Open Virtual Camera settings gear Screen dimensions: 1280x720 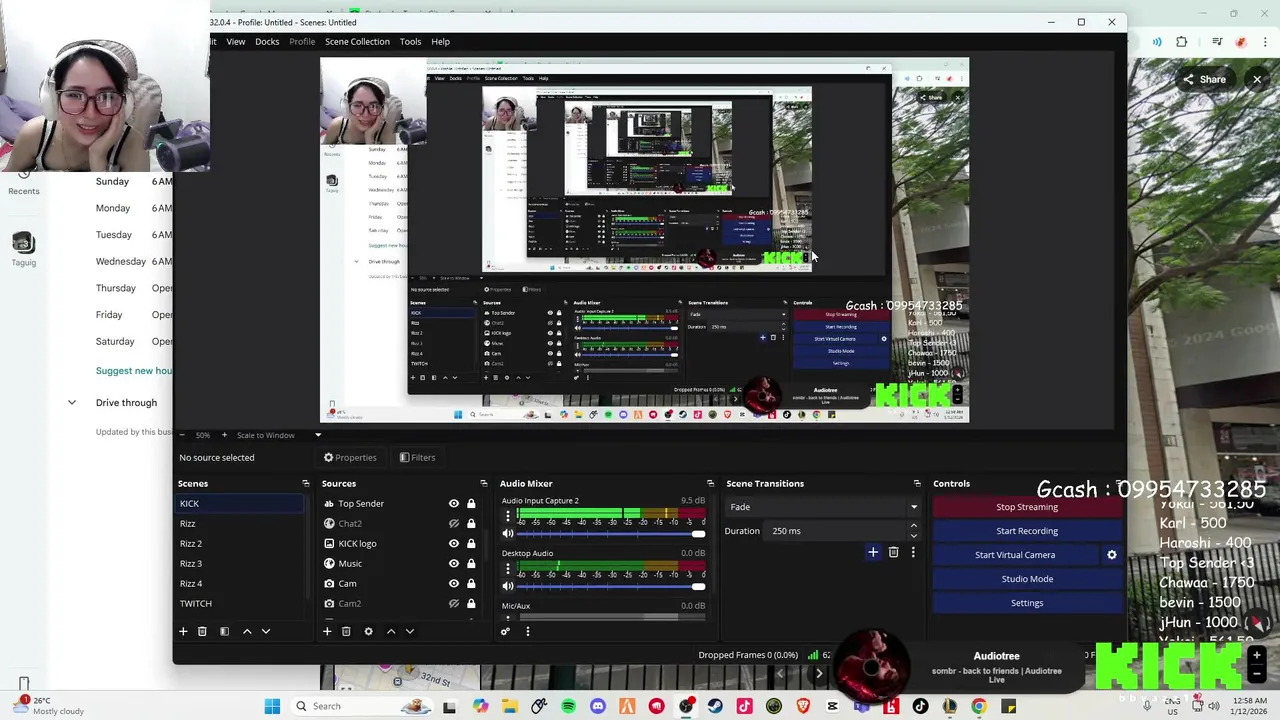pos(1111,555)
